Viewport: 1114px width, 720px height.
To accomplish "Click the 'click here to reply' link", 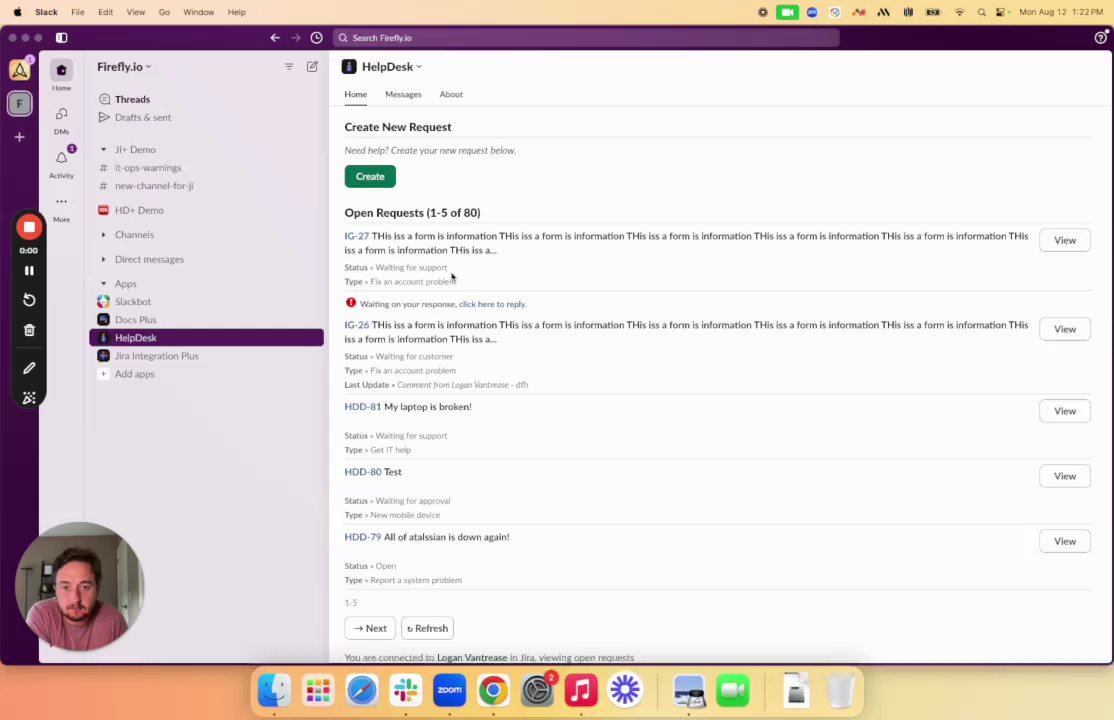I will [x=492, y=304].
